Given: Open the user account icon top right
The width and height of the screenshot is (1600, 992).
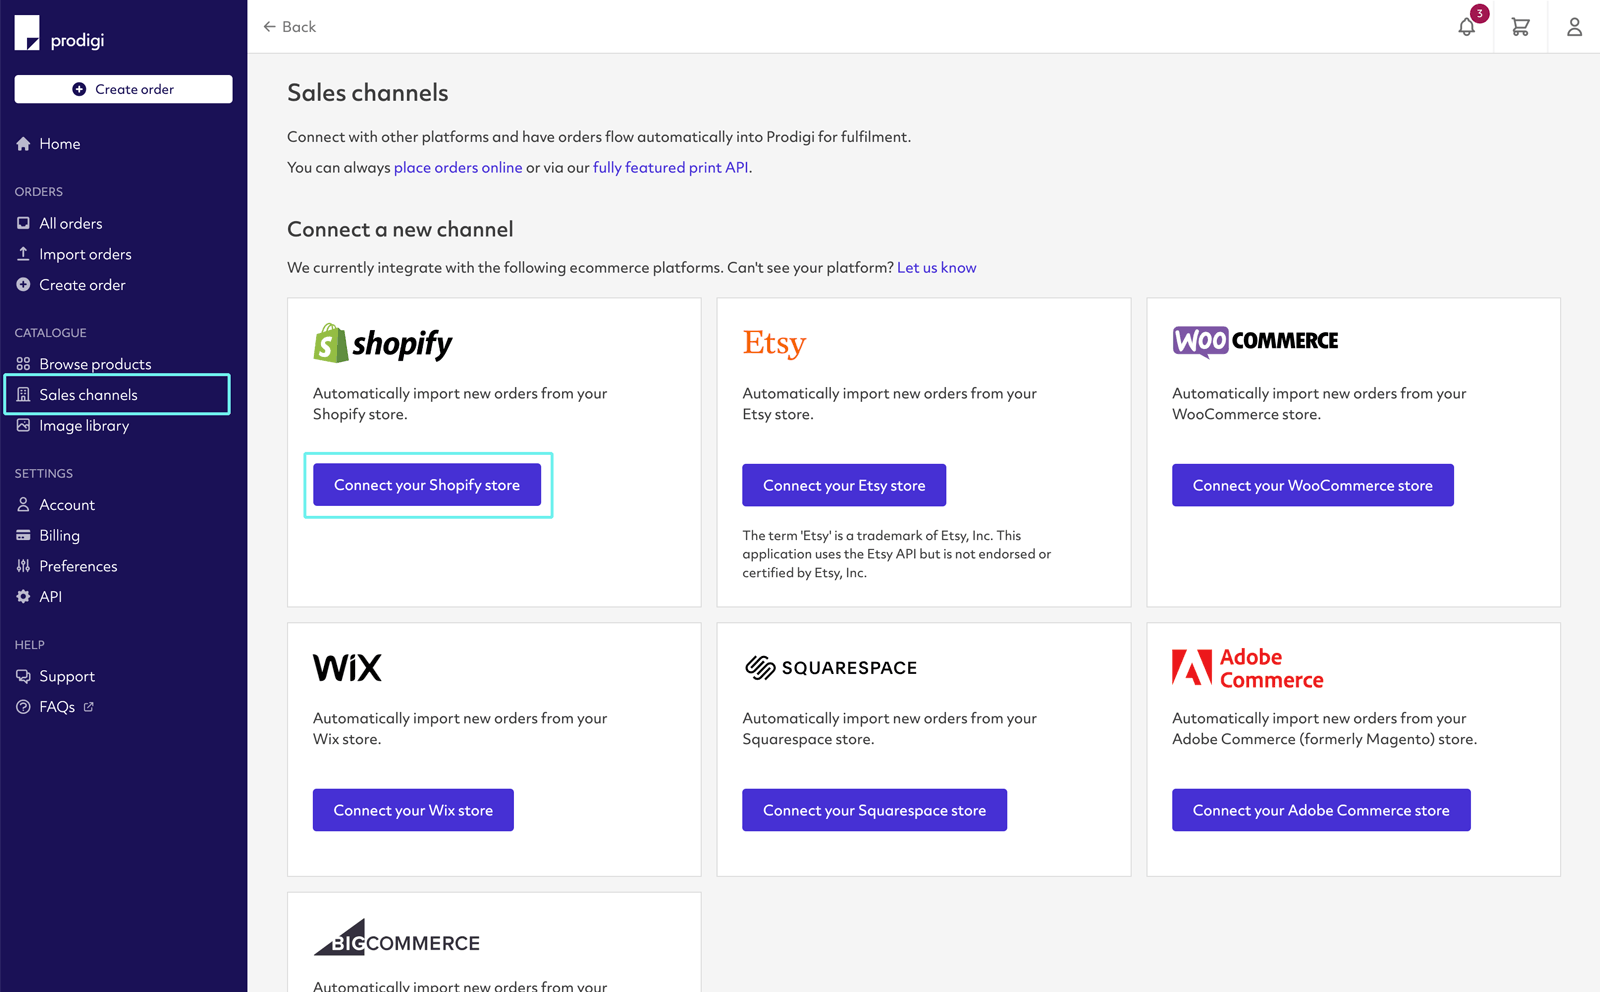Looking at the screenshot, I should tap(1574, 27).
